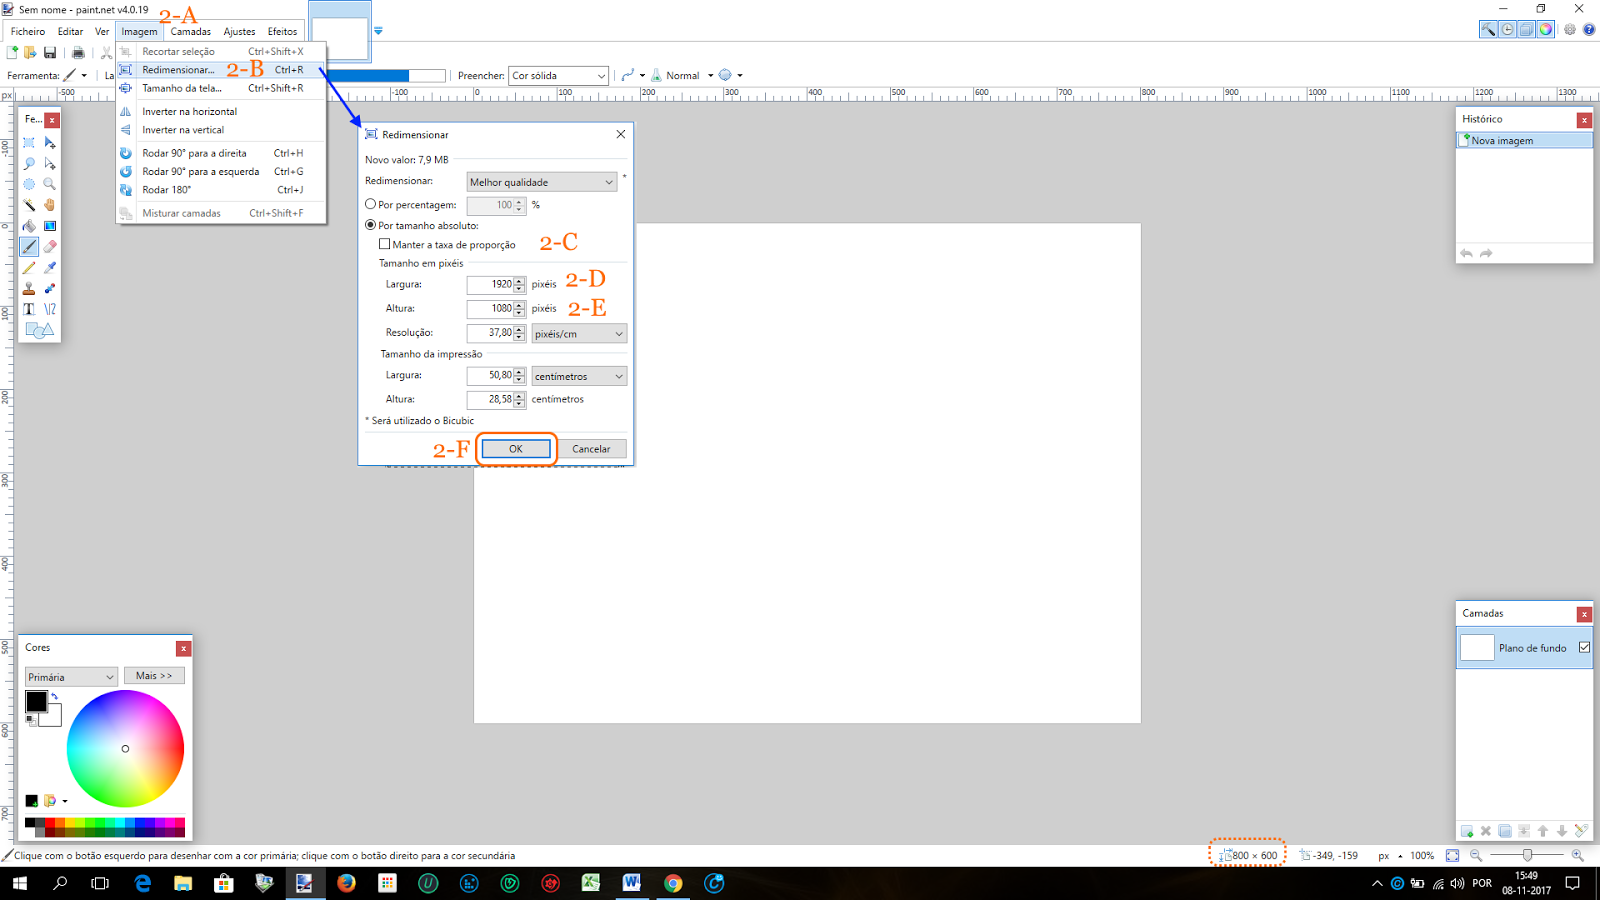Toggle the History window clock icon

click(1508, 30)
